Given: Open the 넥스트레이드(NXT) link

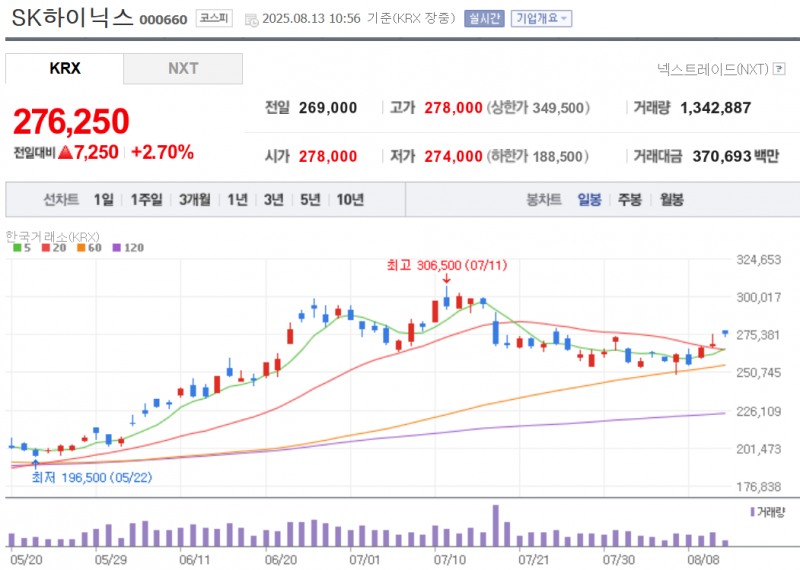Looking at the screenshot, I should click(712, 69).
